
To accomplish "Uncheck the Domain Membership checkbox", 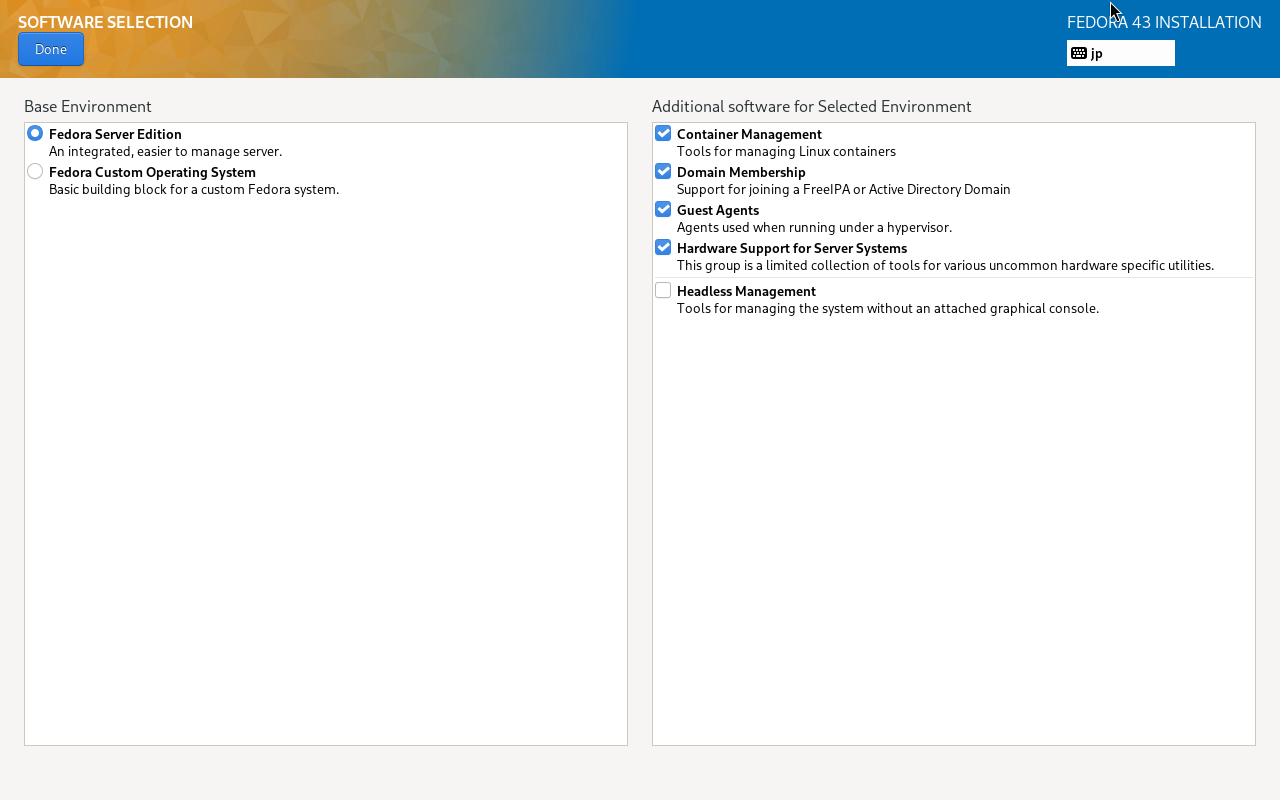I will (x=663, y=171).
